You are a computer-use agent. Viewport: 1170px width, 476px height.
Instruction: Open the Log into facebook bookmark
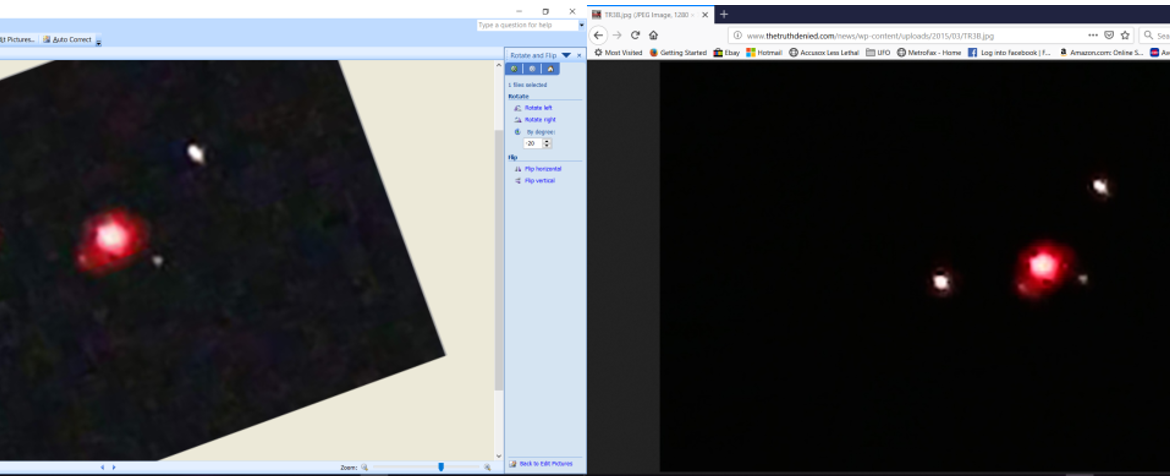(x=1009, y=53)
